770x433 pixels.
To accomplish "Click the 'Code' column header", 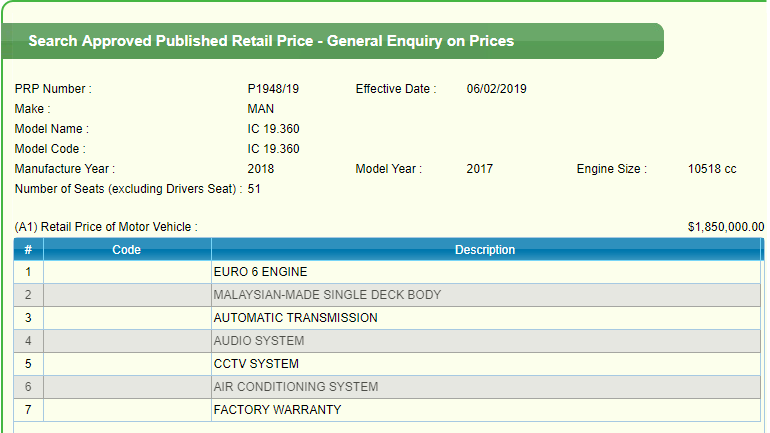I will pyautogui.click(x=126, y=250).
